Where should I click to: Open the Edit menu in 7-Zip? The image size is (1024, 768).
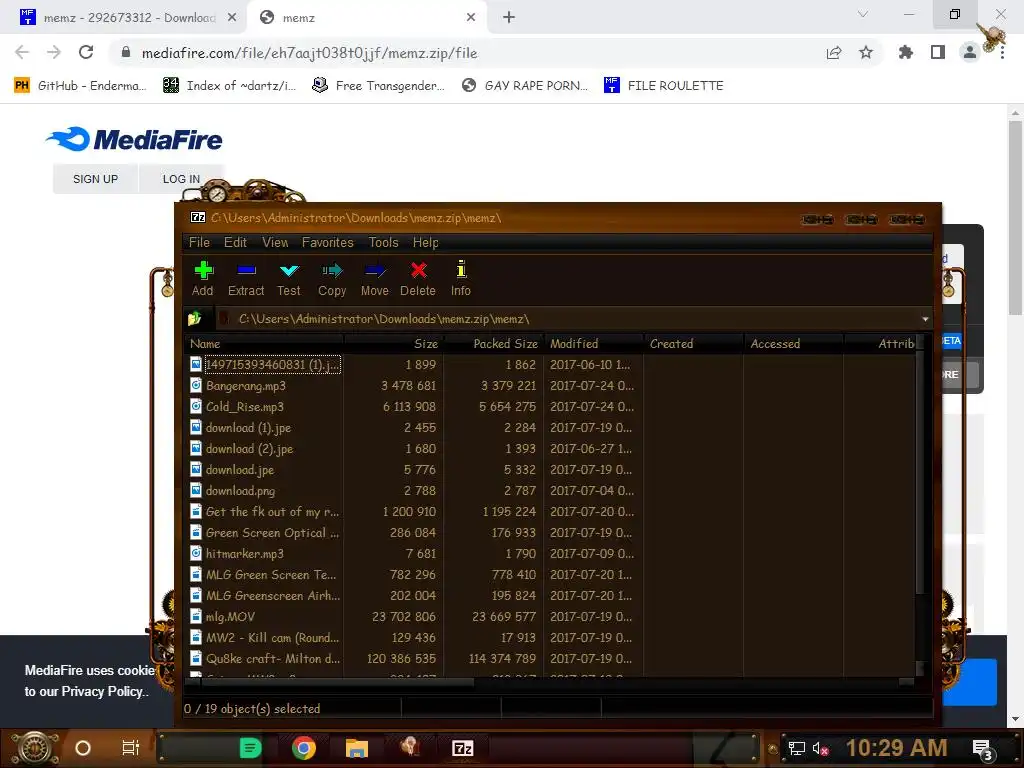pos(235,242)
